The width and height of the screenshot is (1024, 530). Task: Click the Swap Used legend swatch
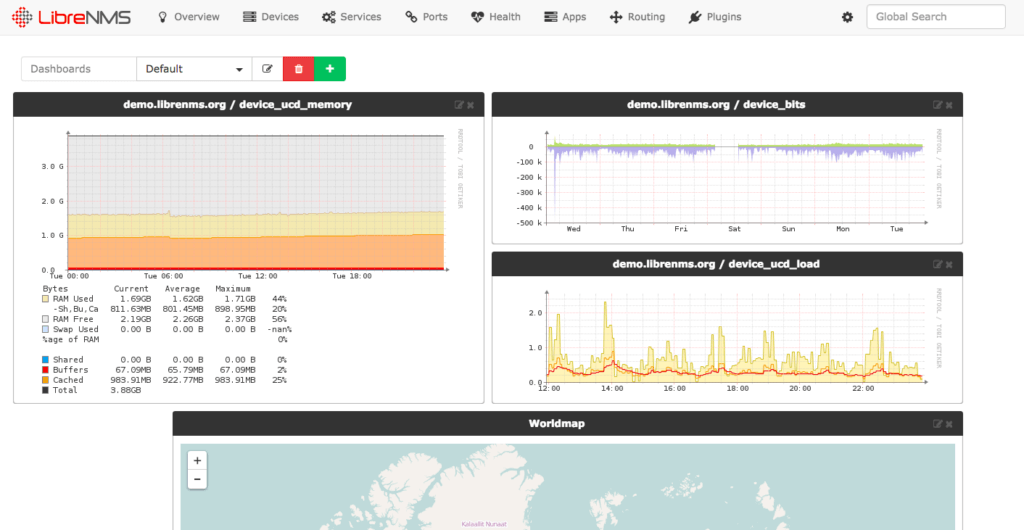(x=46, y=330)
